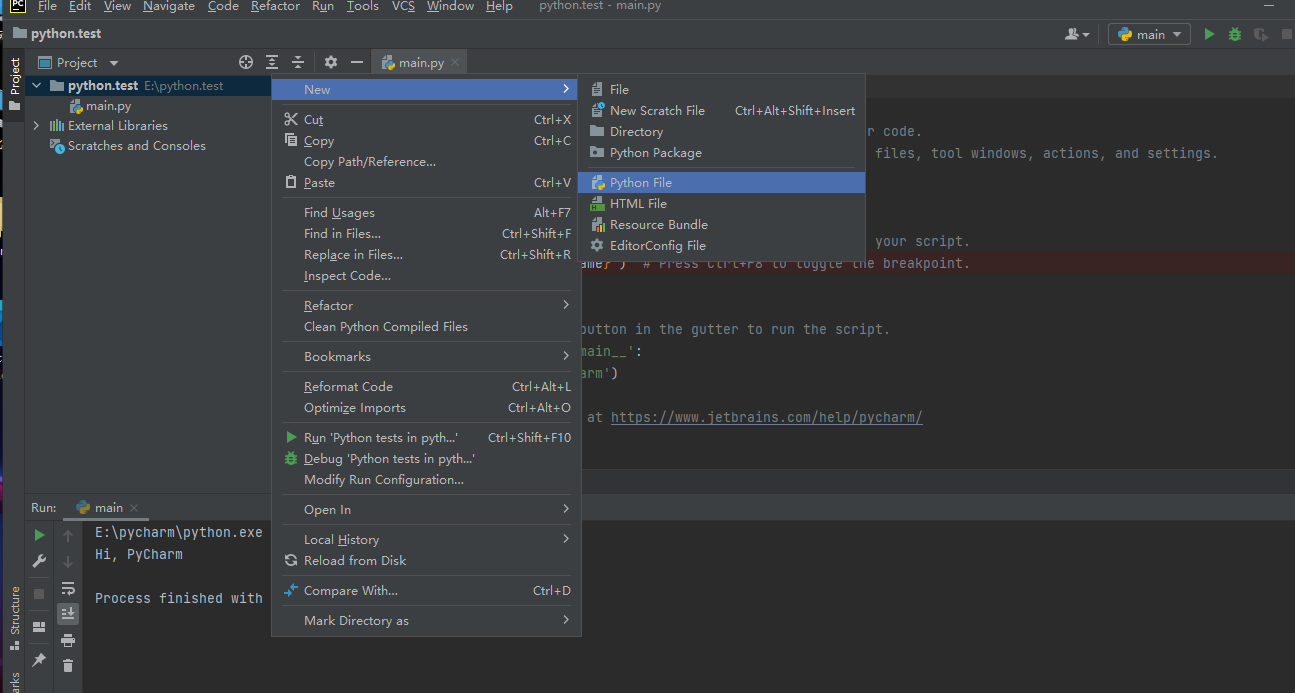Expand all nodes in the Project view
Viewport: 1295px width, 693px height.
coord(271,62)
